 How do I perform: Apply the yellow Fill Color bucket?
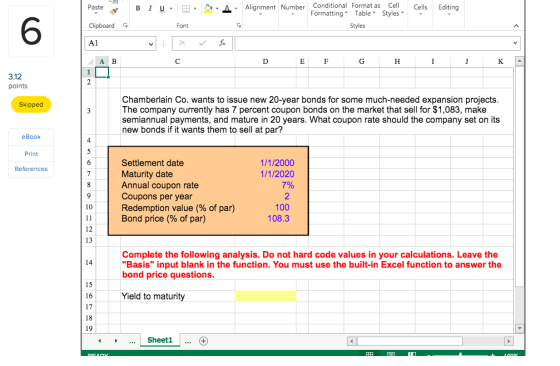[x=208, y=8]
